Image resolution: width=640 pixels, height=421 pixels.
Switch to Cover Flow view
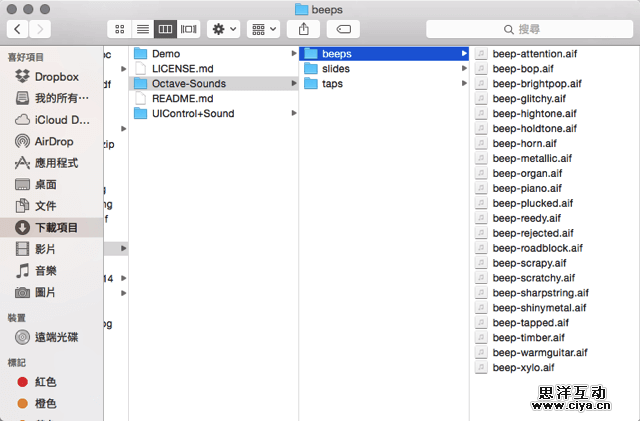point(188,29)
